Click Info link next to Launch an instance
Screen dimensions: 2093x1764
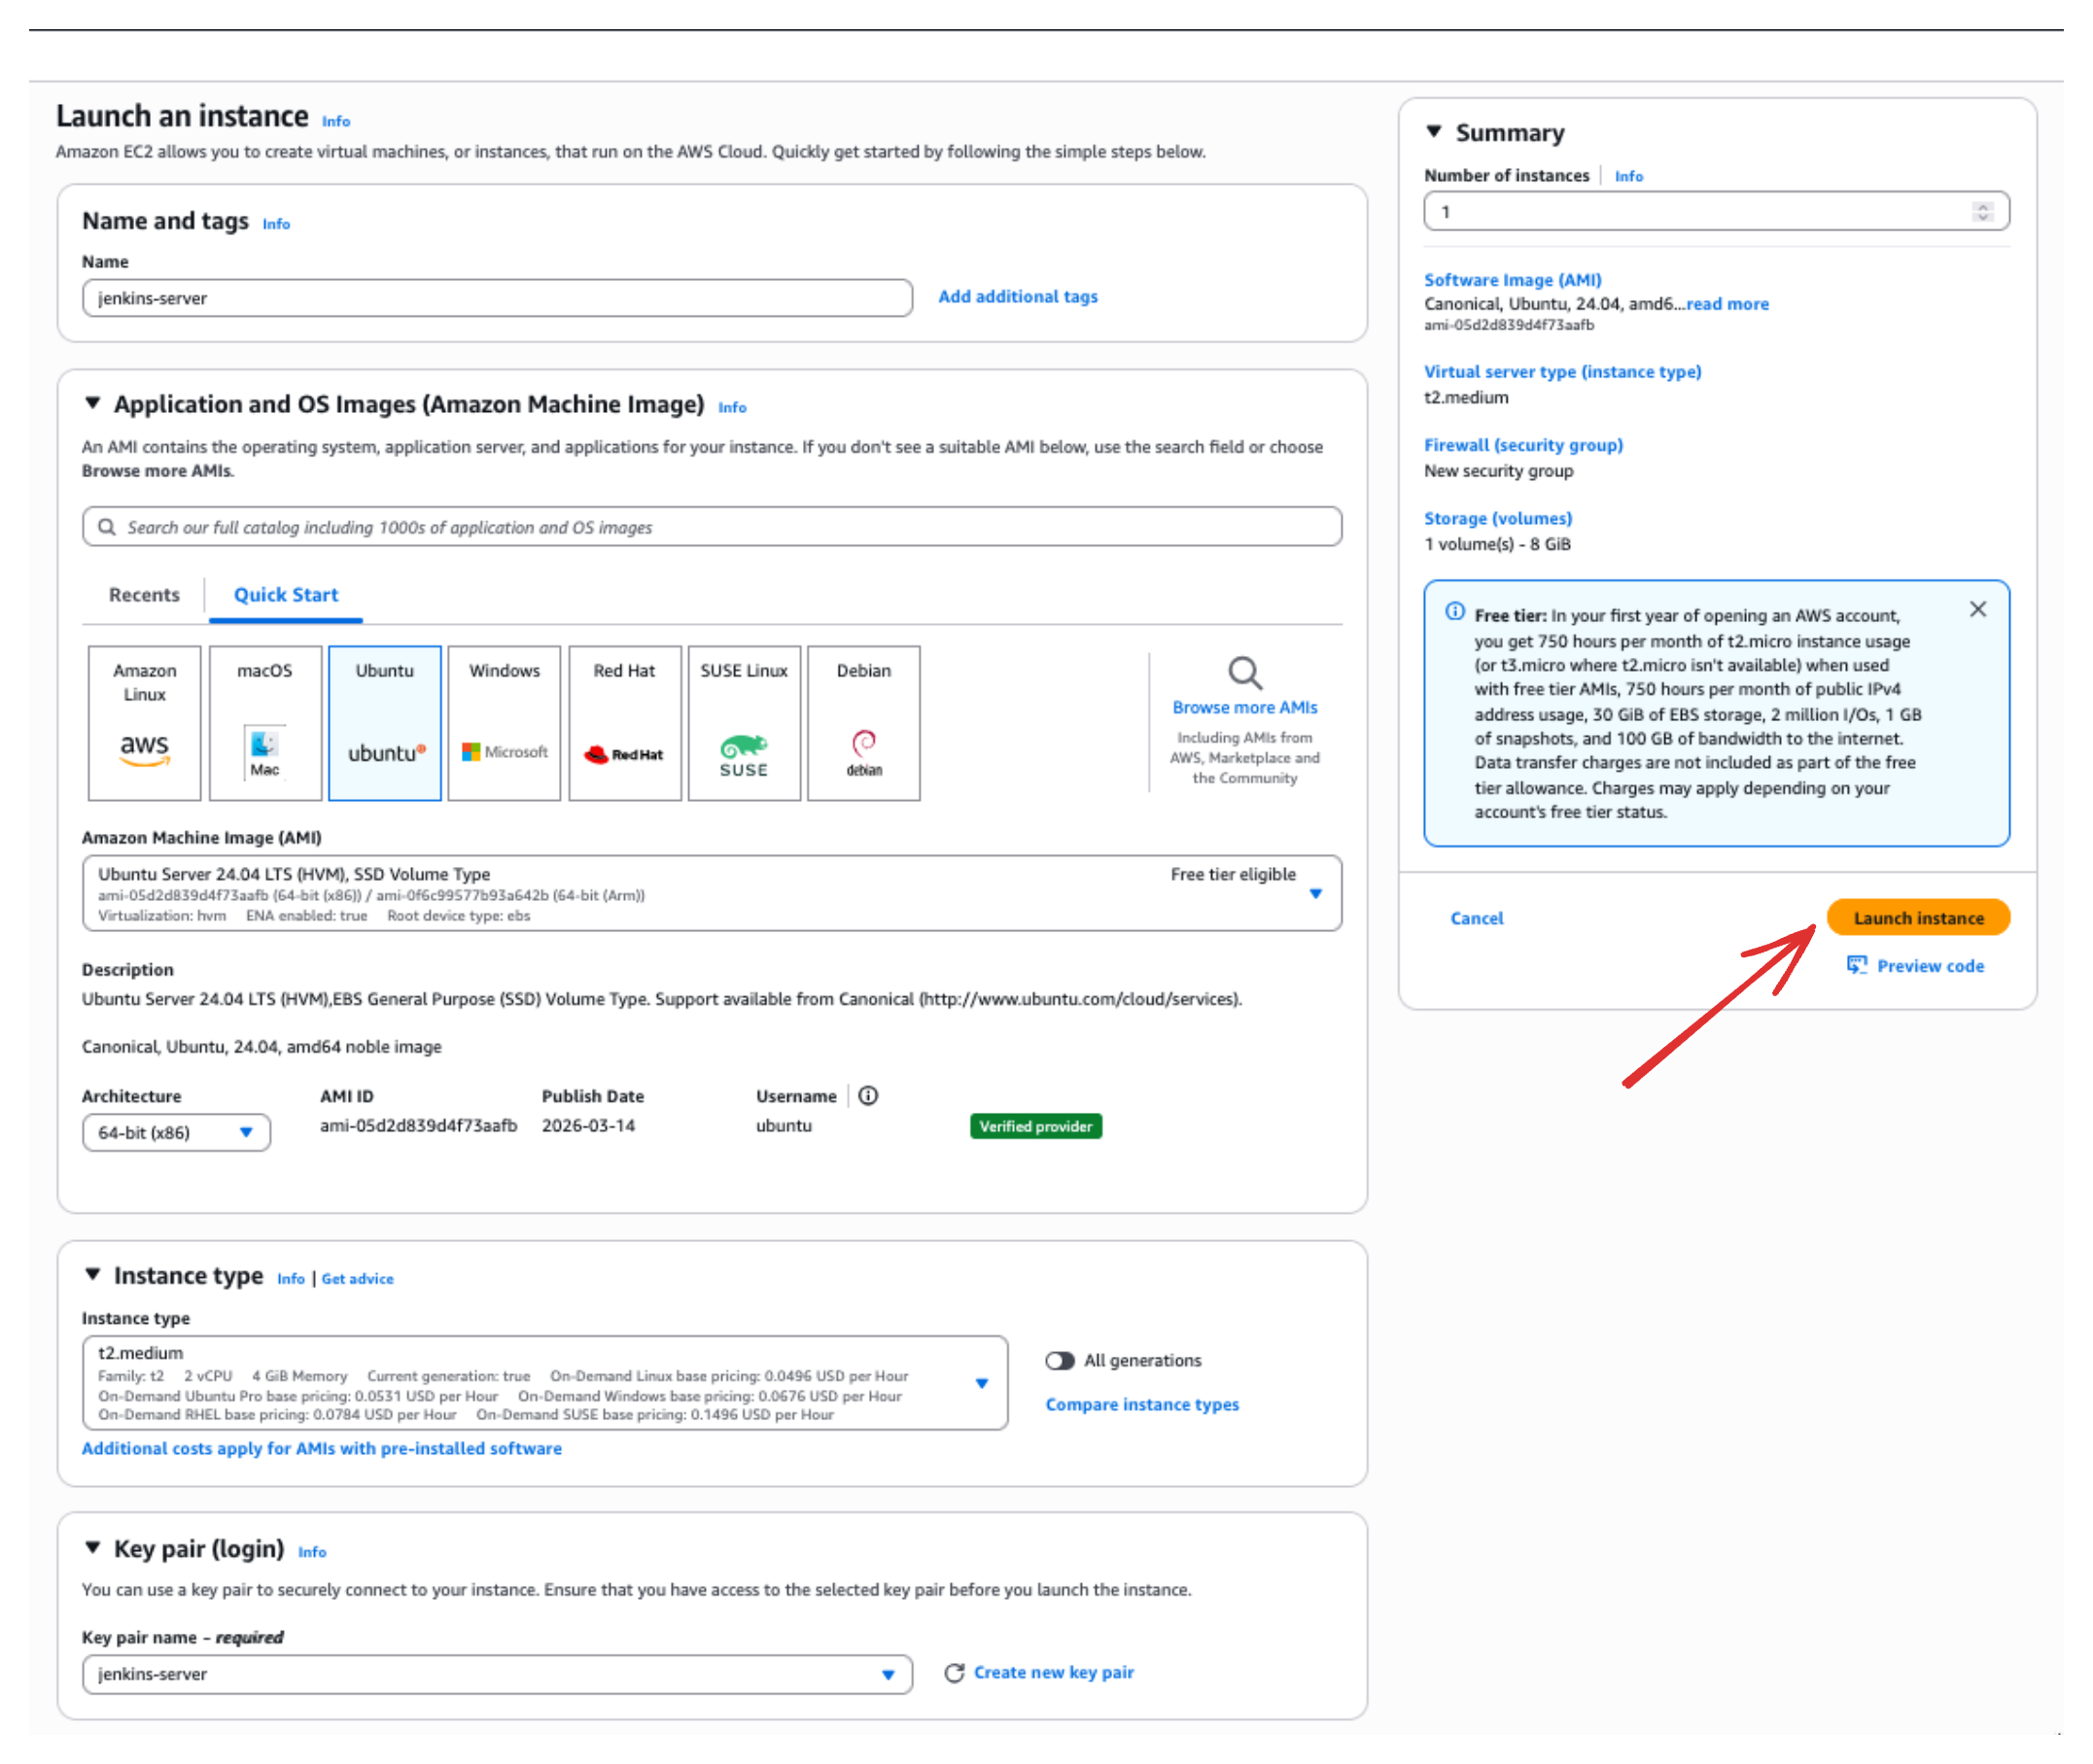pos(336,122)
